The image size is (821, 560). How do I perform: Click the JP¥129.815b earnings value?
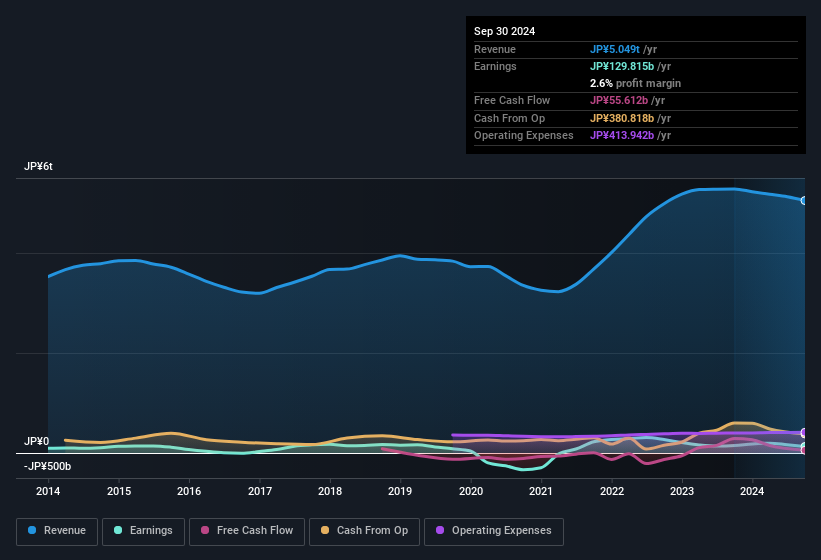(622, 66)
